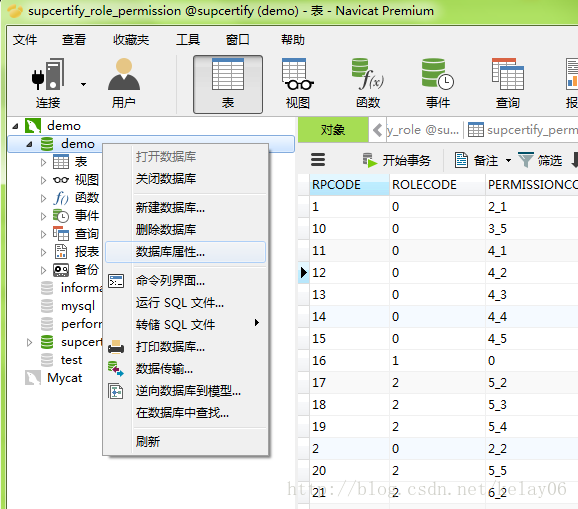This screenshot has width=578, height=509.
Task: Open the 查看 (View) menu
Action: (x=74, y=39)
